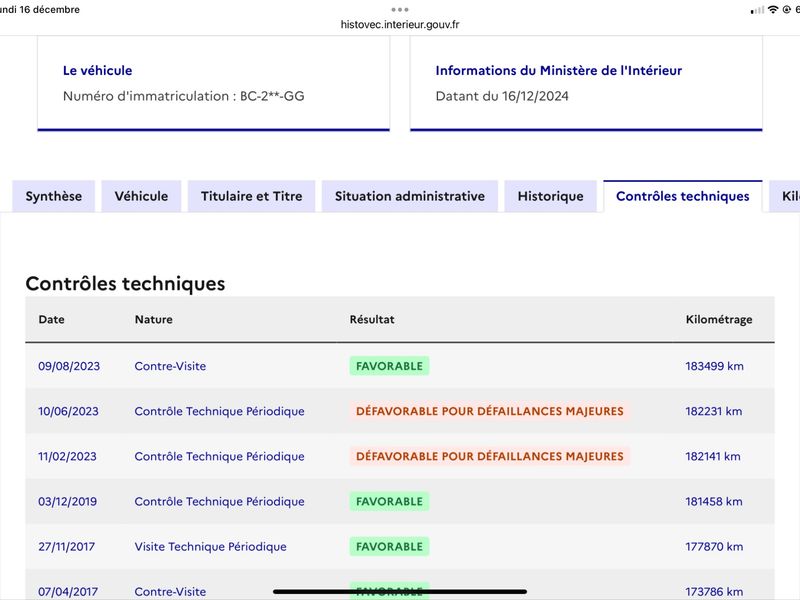
Task: Click the date 27/11/2017
Action: (x=66, y=546)
